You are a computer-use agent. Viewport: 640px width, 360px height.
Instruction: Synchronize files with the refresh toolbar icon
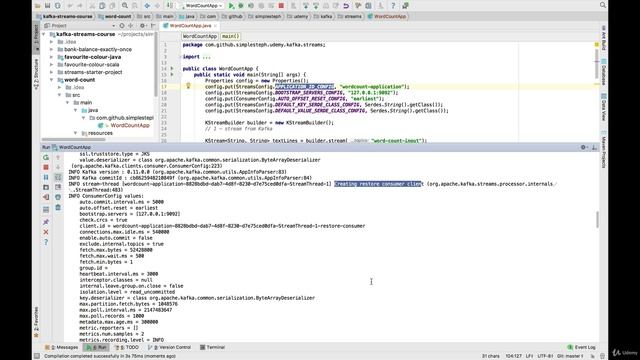point(58,6)
